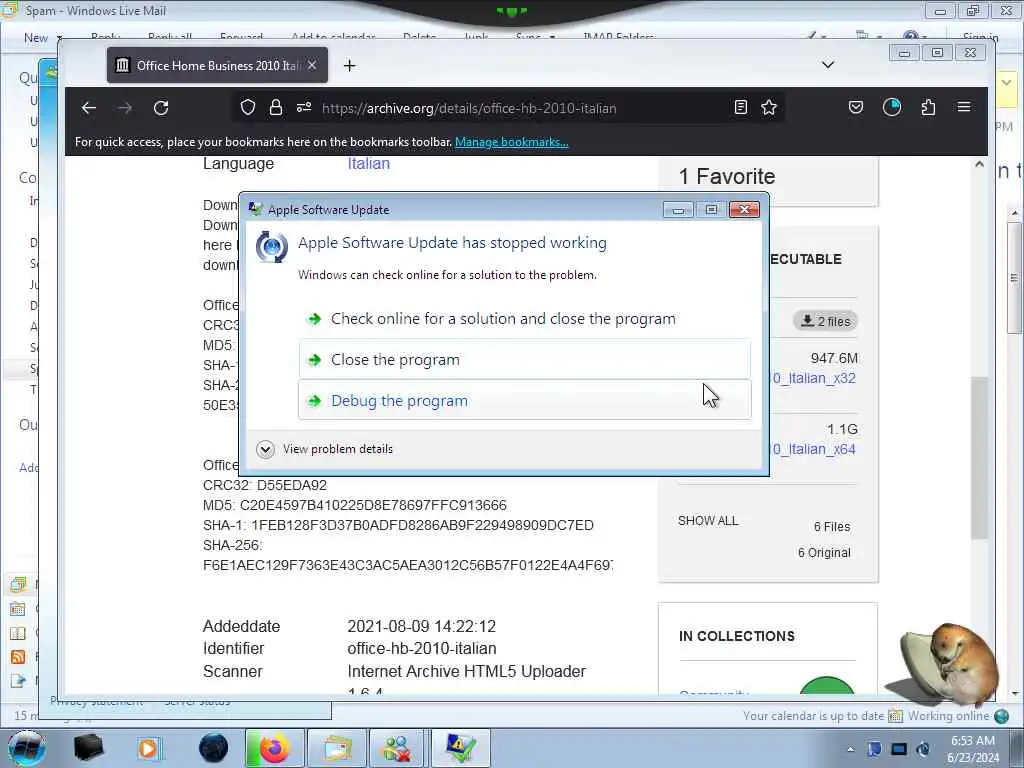Open the 6 Original files link
Image resolution: width=1024 pixels, height=768 pixels.
(x=824, y=552)
